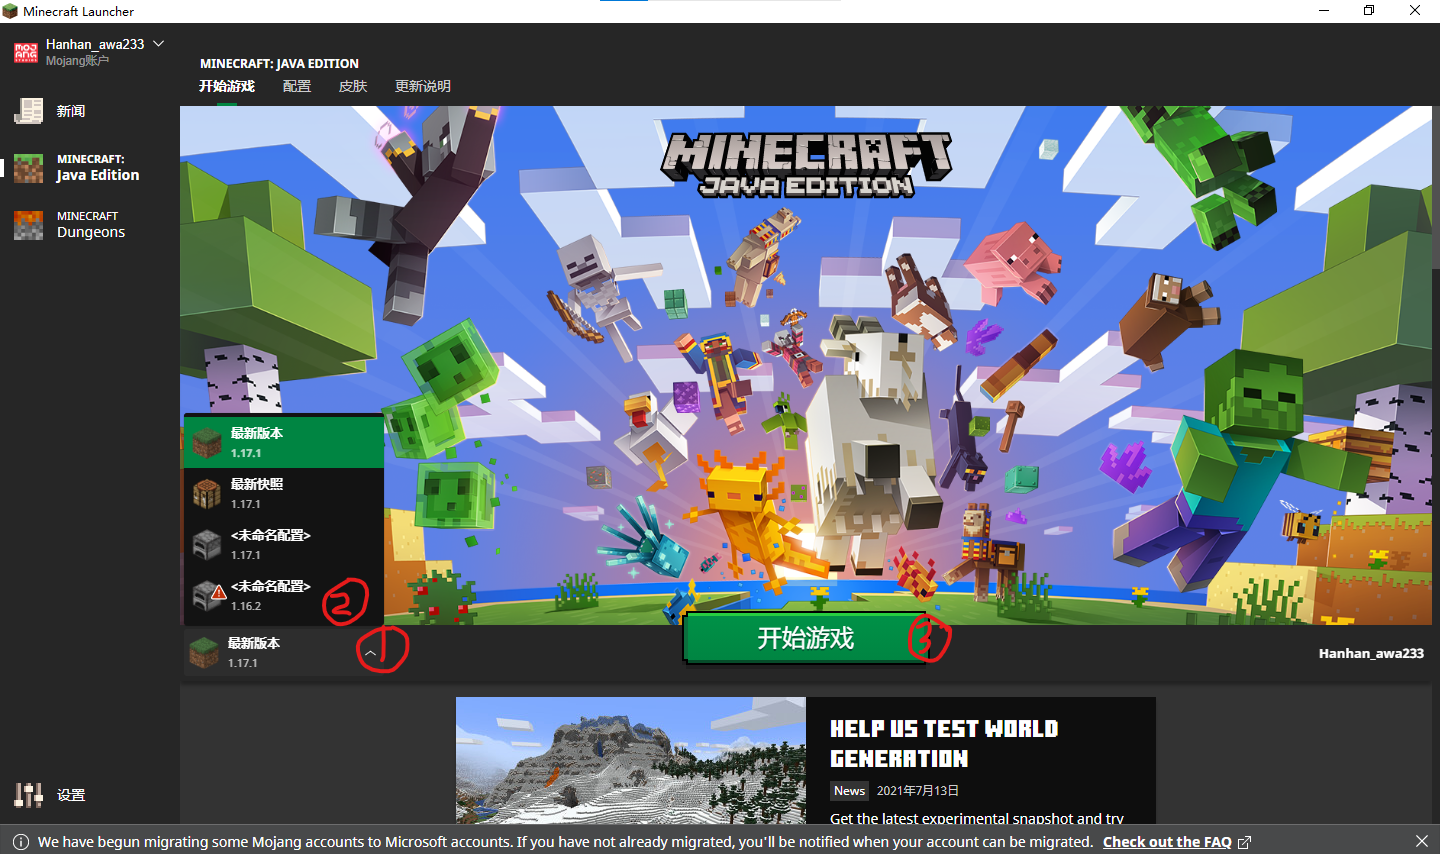Open Minecraft Dungeons in sidebar
The height and width of the screenshot is (854, 1440).
[x=90, y=224]
